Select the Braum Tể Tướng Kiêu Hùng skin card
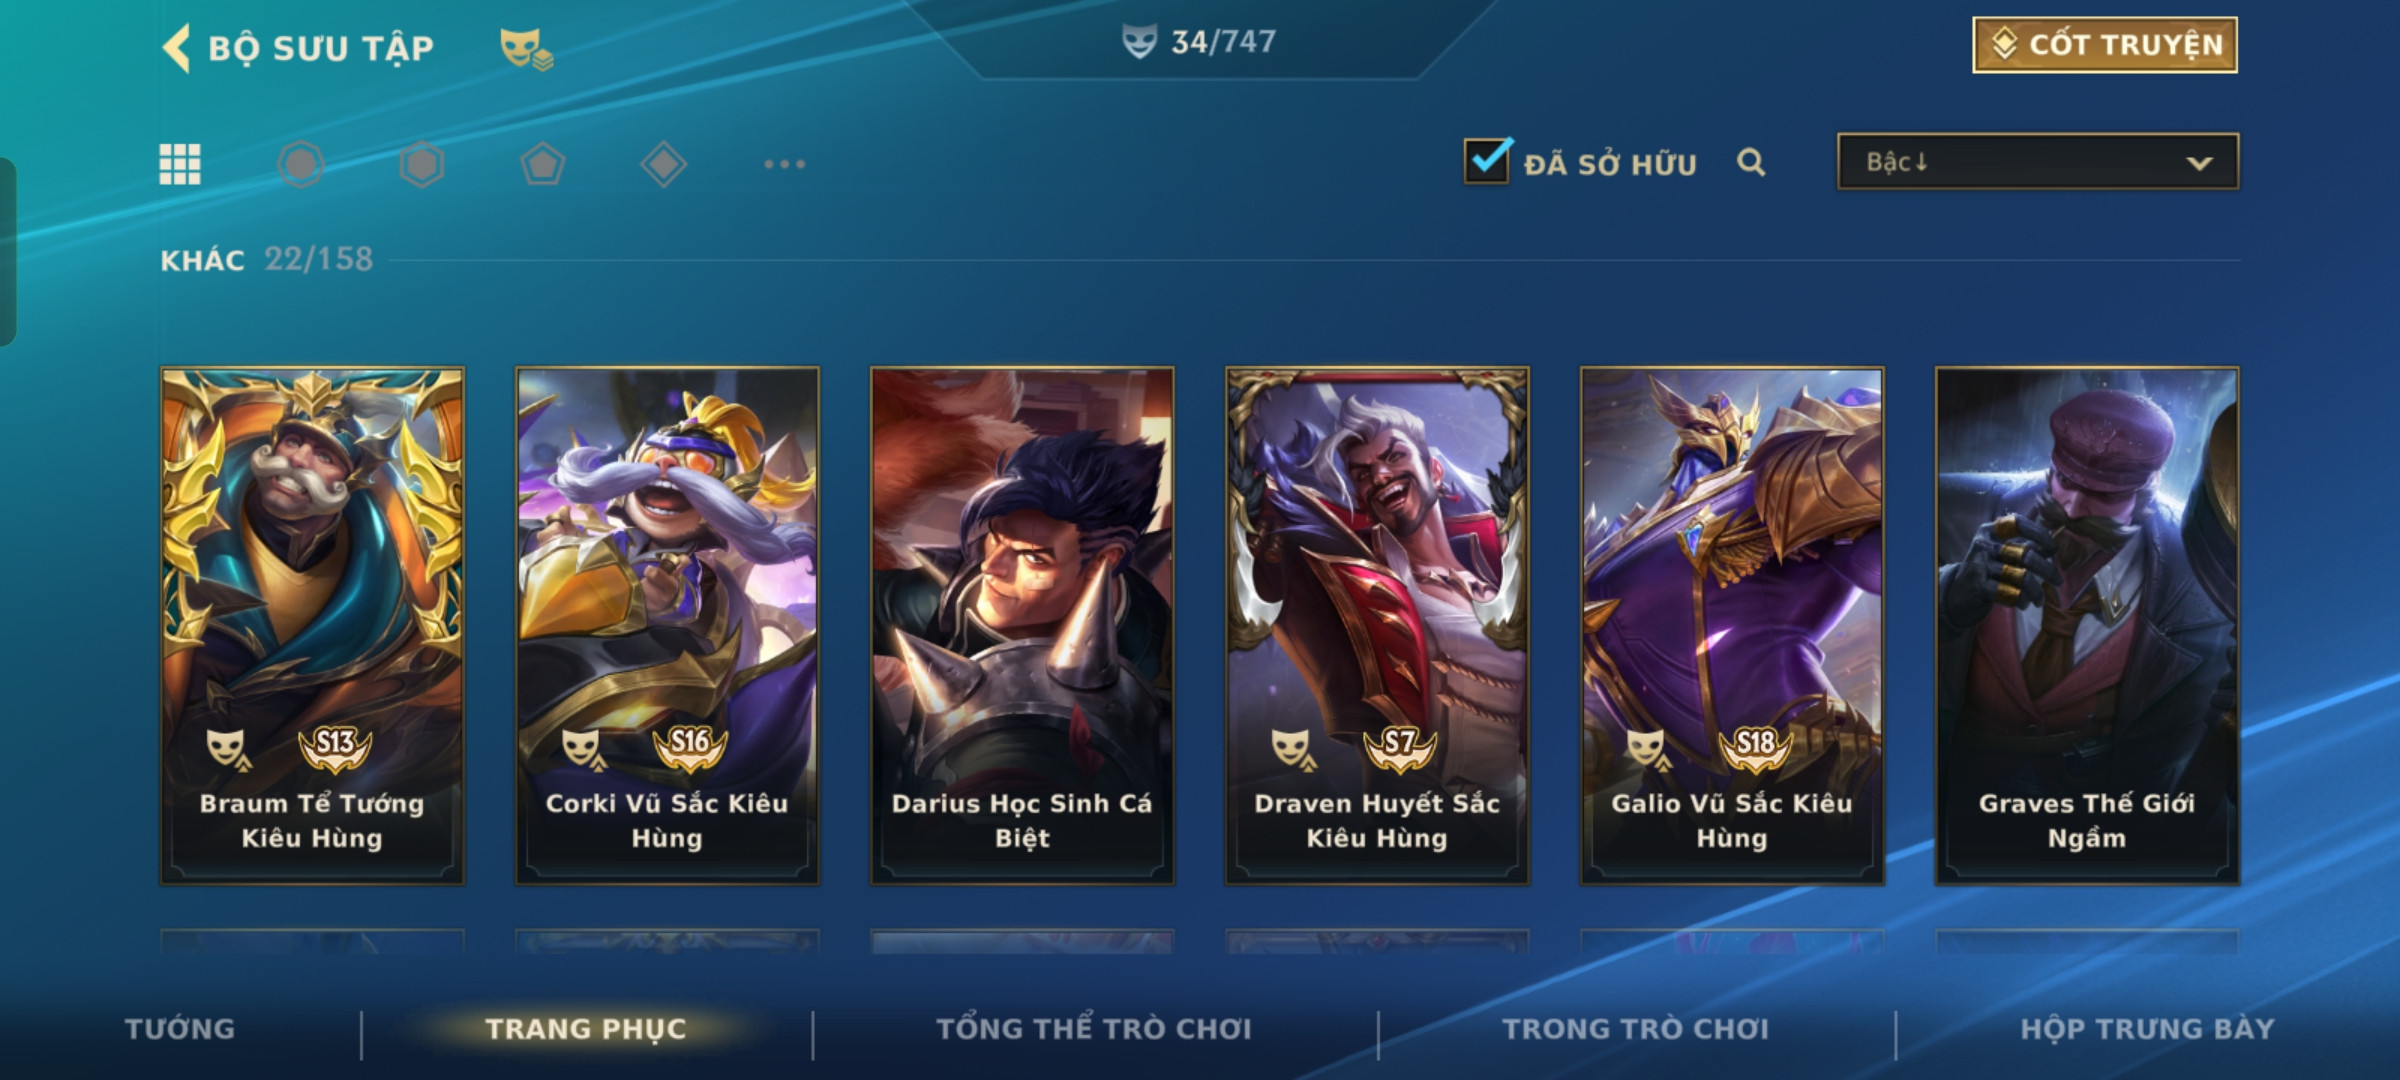2400x1080 pixels. [x=312, y=626]
